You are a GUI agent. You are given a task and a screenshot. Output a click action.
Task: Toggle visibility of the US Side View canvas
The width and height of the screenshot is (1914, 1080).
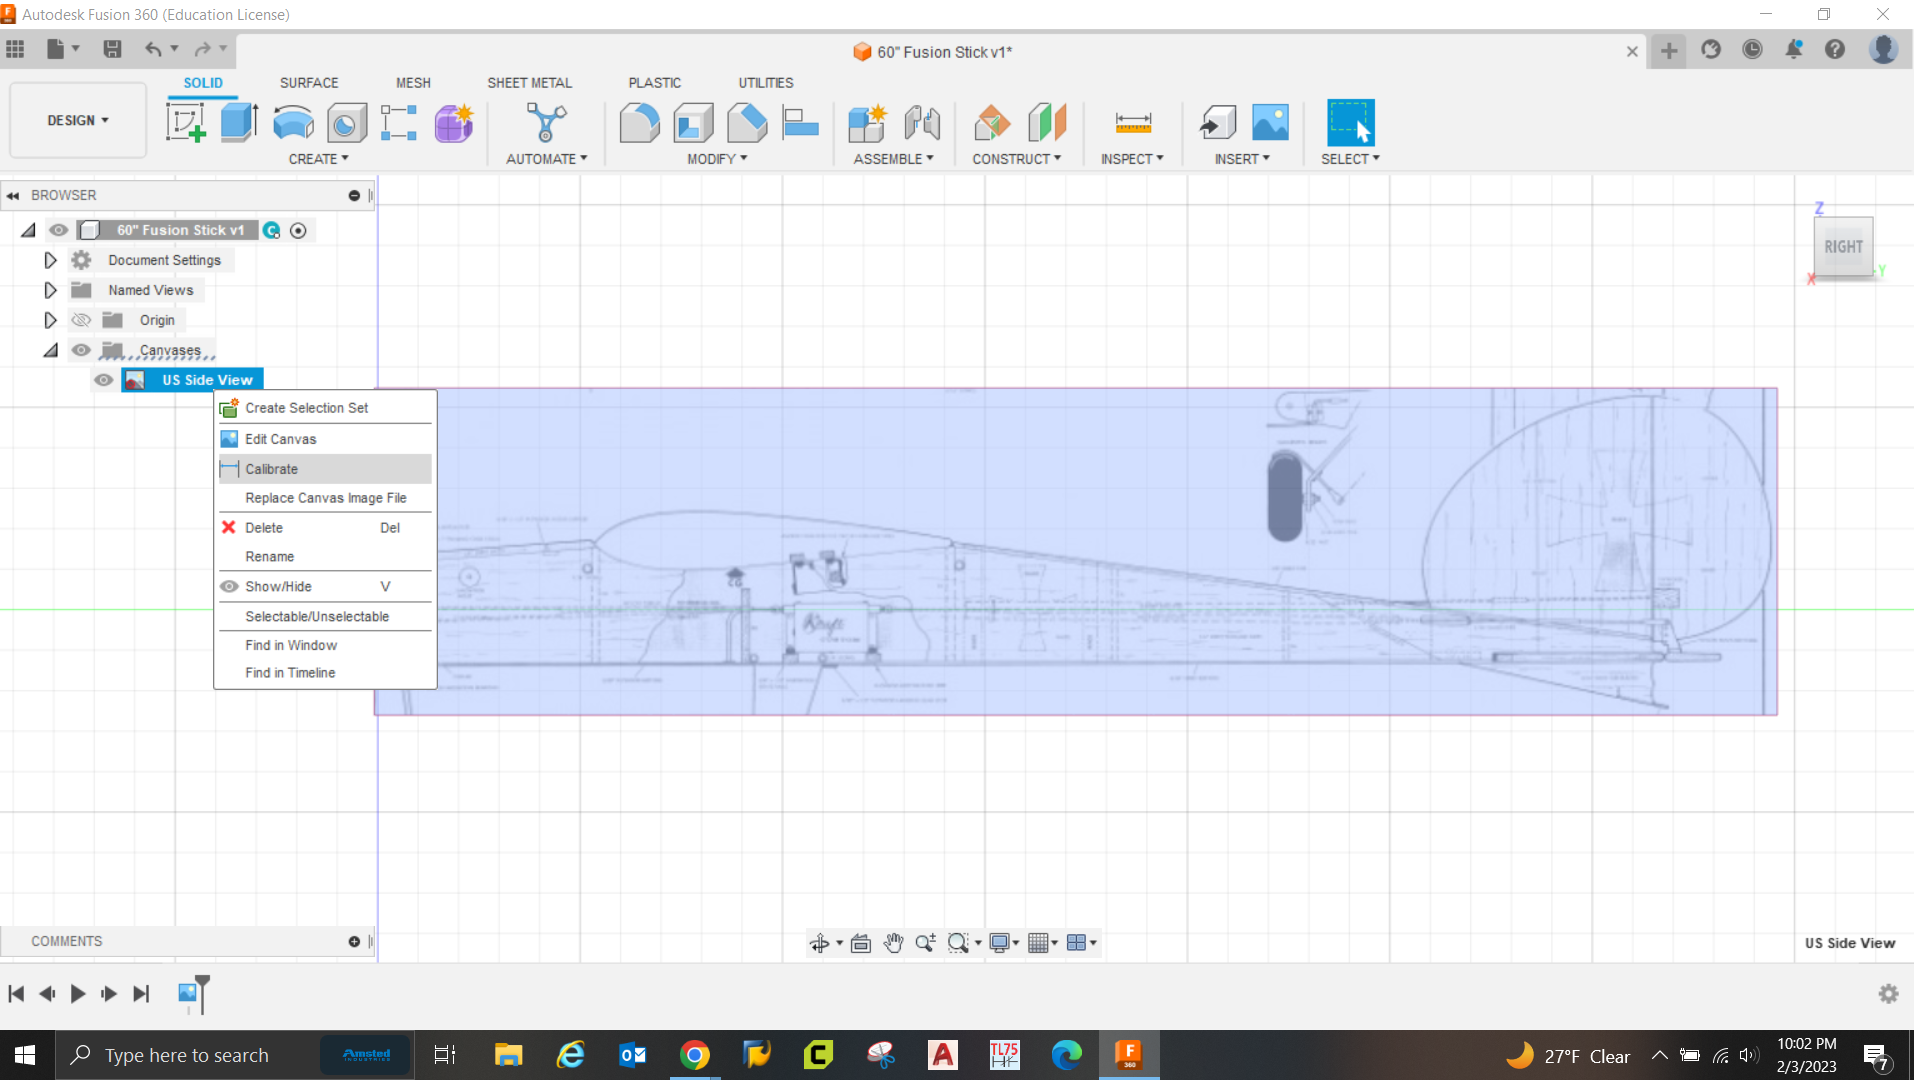coord(103,380)
